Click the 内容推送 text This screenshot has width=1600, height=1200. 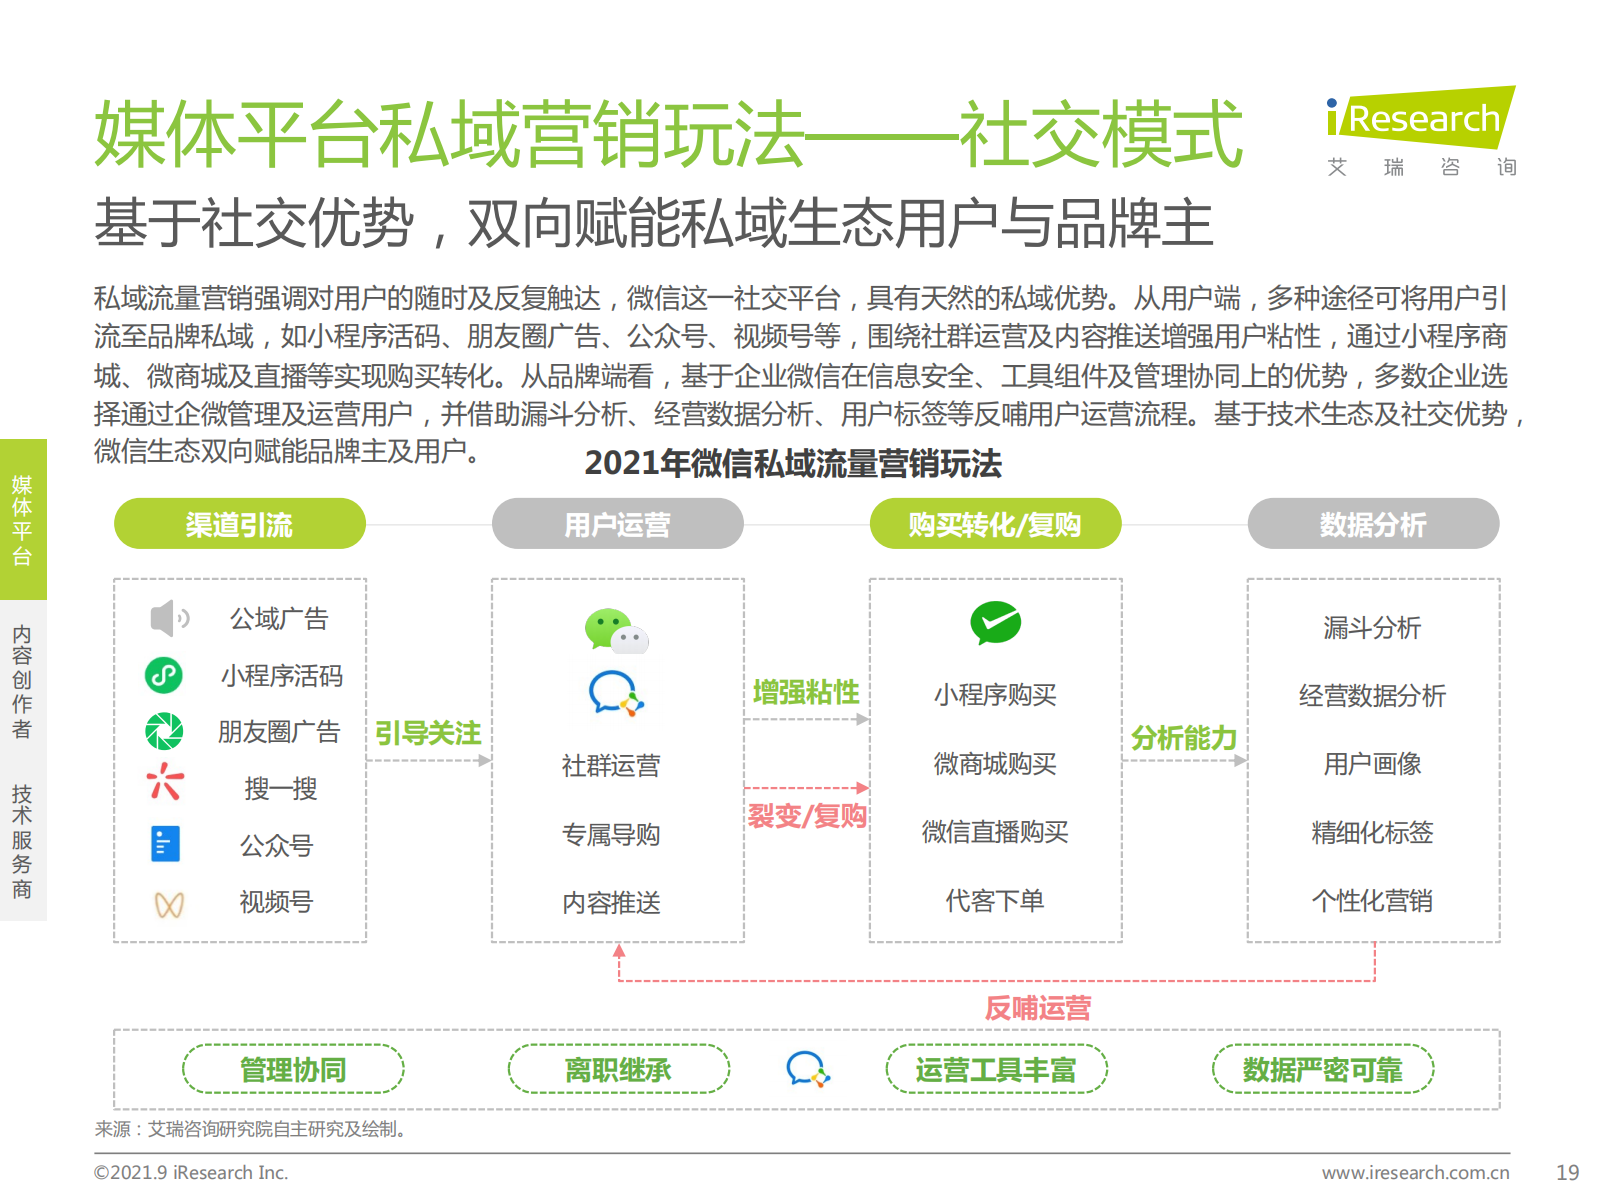pyautogui.click(x=611, y=903)
